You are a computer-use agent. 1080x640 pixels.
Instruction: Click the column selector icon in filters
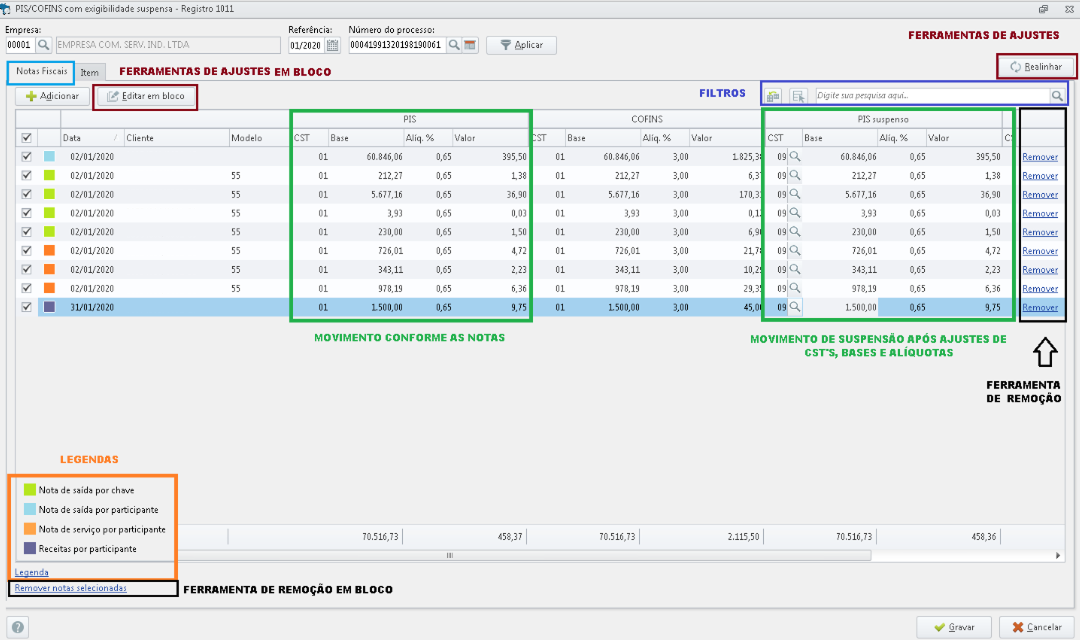pos(798,96)
